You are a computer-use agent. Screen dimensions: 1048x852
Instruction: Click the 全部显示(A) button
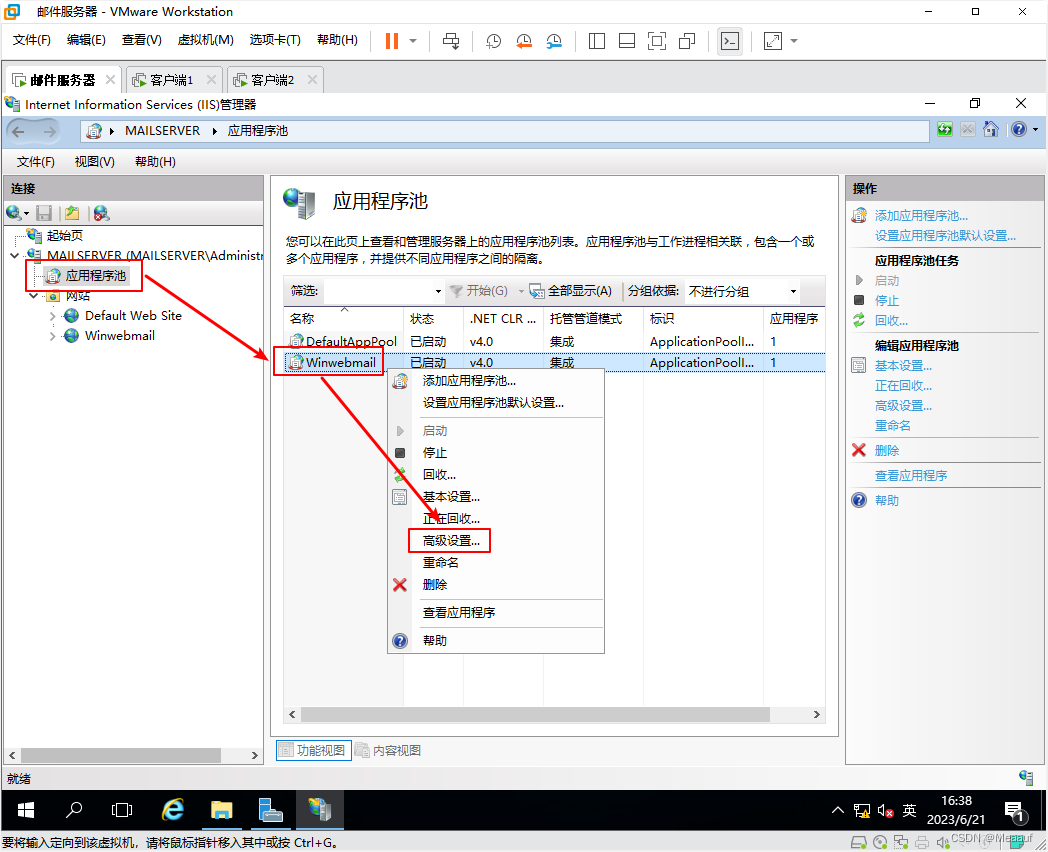click(x=571, y=291)
